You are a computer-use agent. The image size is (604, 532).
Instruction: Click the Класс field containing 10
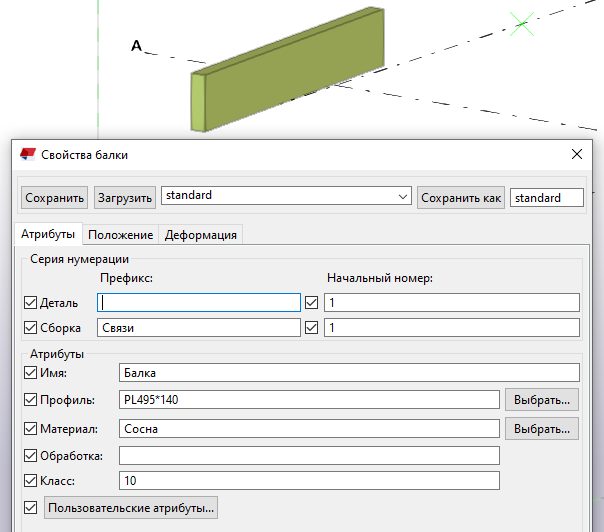click(x=309, y=481)
